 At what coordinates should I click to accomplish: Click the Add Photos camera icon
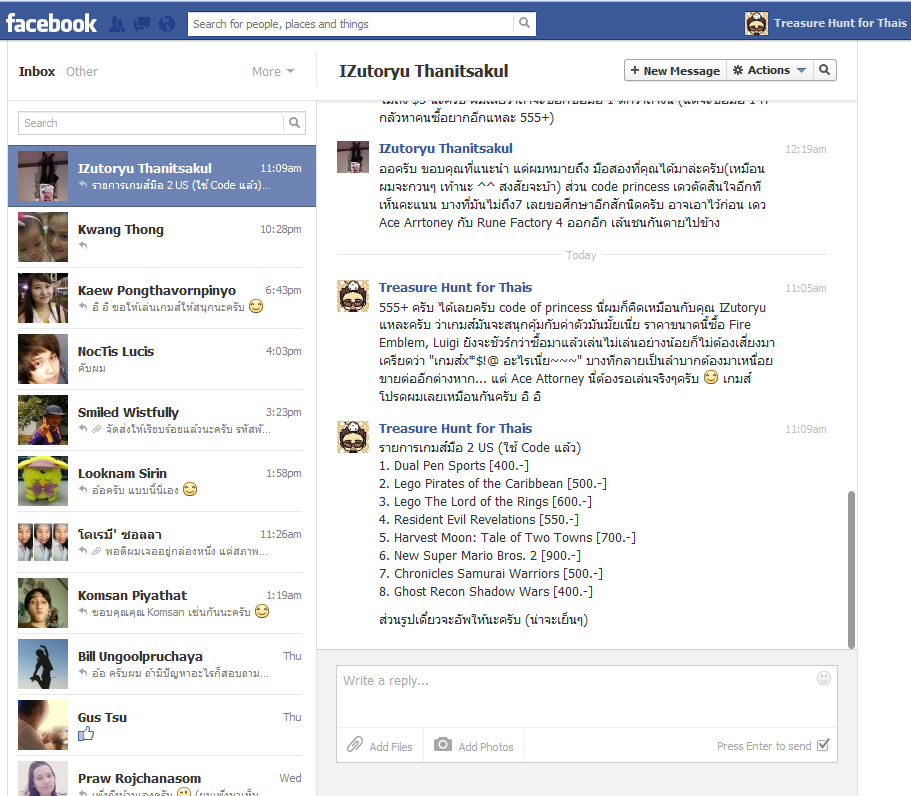(443, 744)
